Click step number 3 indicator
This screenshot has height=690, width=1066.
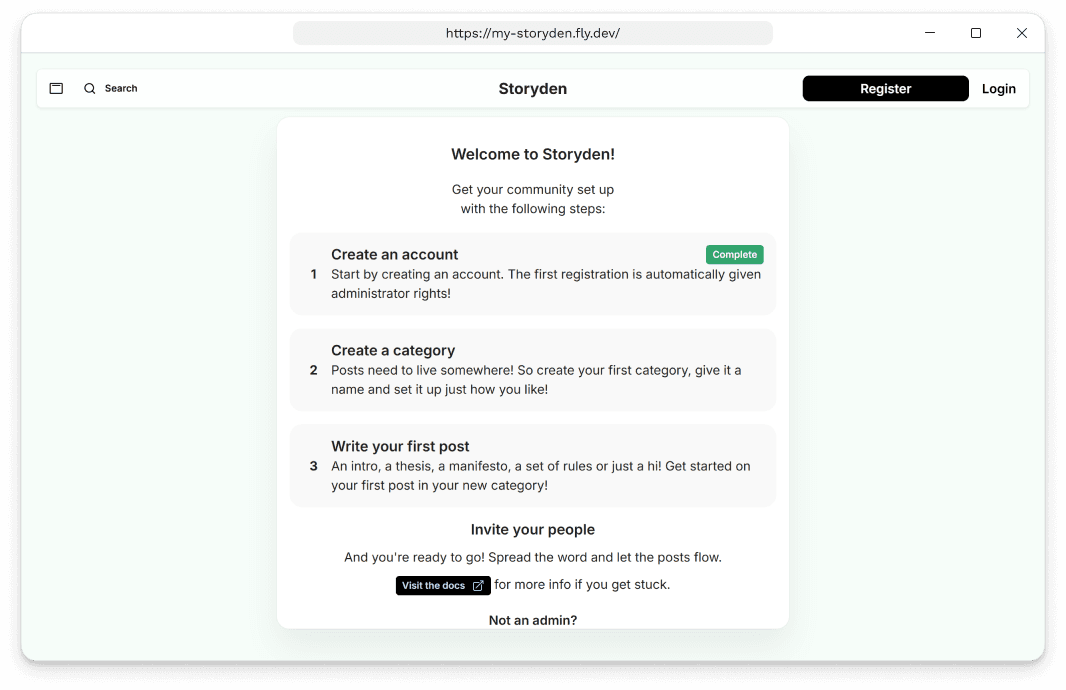tap(313, 465)
